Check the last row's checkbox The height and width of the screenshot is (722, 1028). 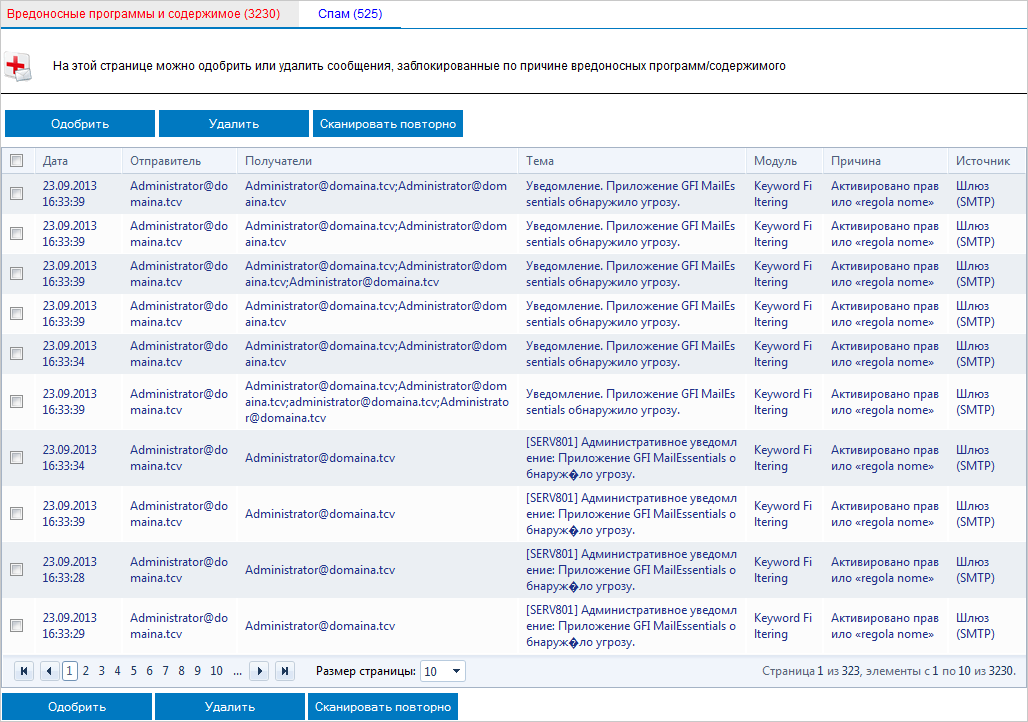point(16,625)
